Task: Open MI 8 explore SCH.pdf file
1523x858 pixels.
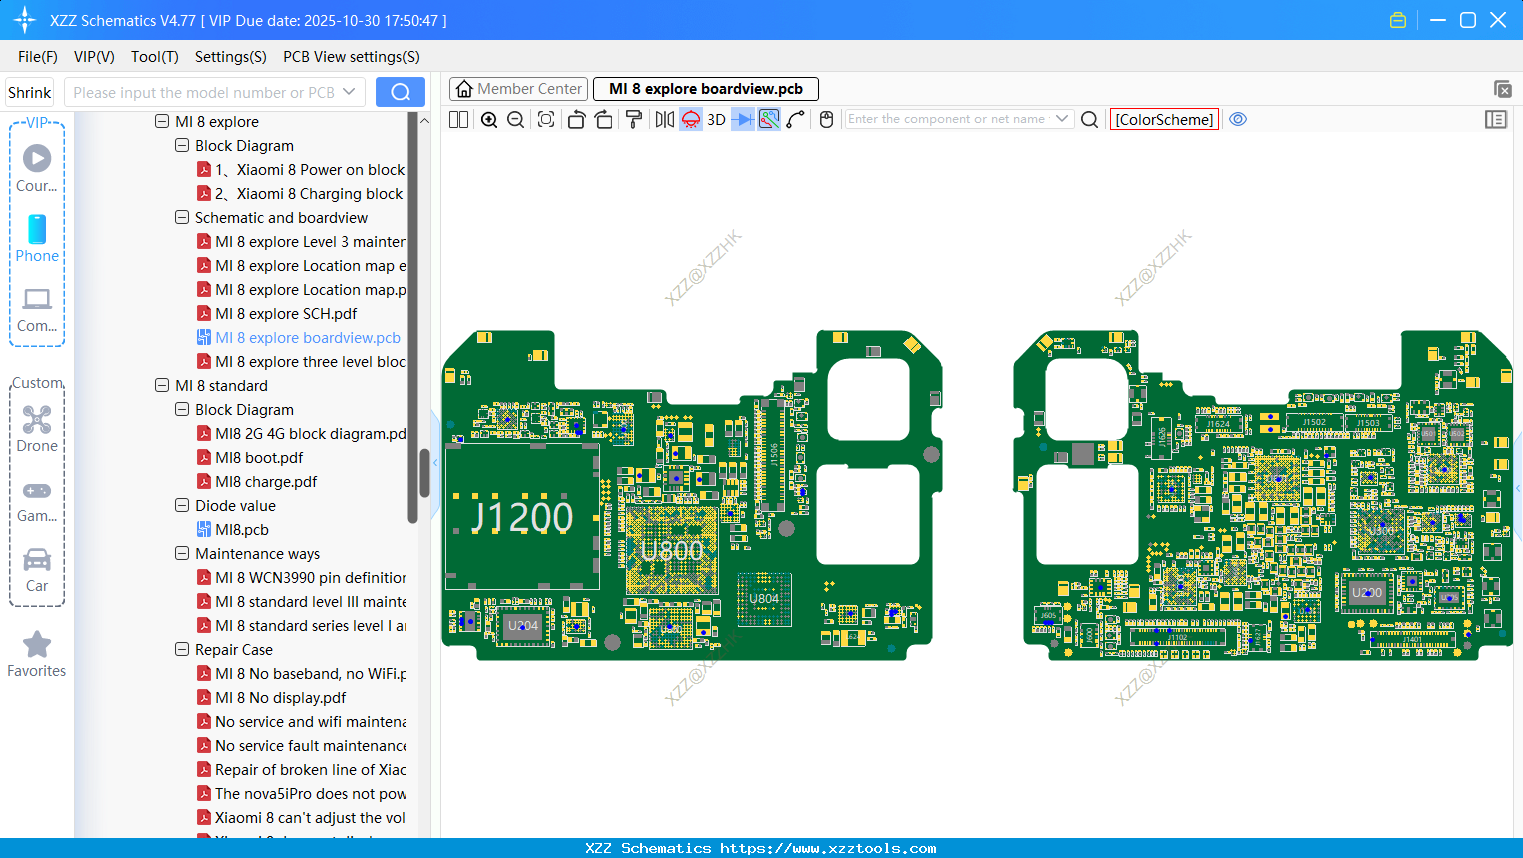Action: click(286, 313)
